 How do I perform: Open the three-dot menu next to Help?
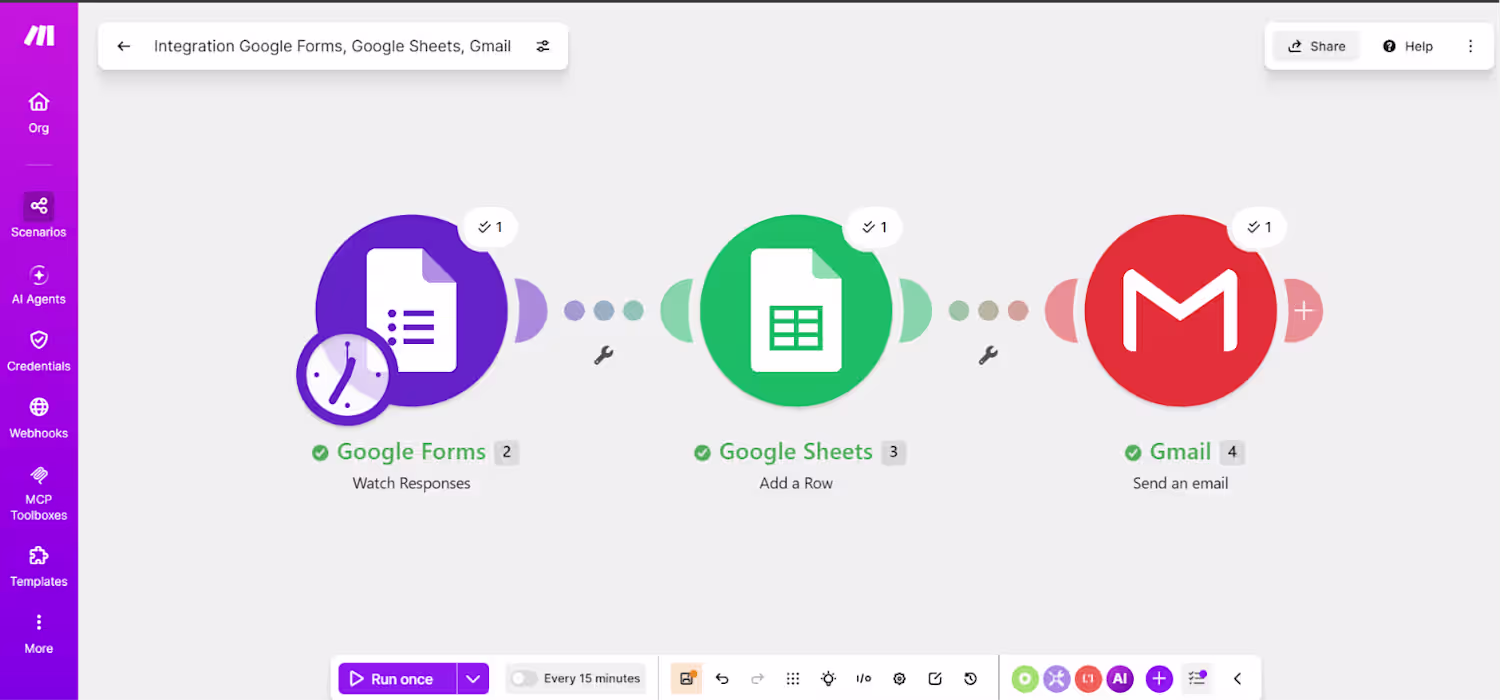pos(1470,46)
